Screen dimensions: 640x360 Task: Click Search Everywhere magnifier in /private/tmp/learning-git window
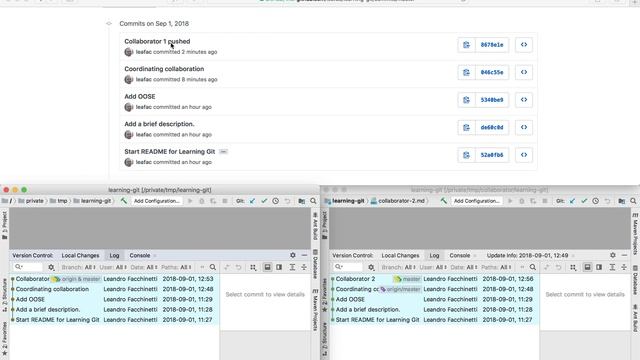coord(313,201)
